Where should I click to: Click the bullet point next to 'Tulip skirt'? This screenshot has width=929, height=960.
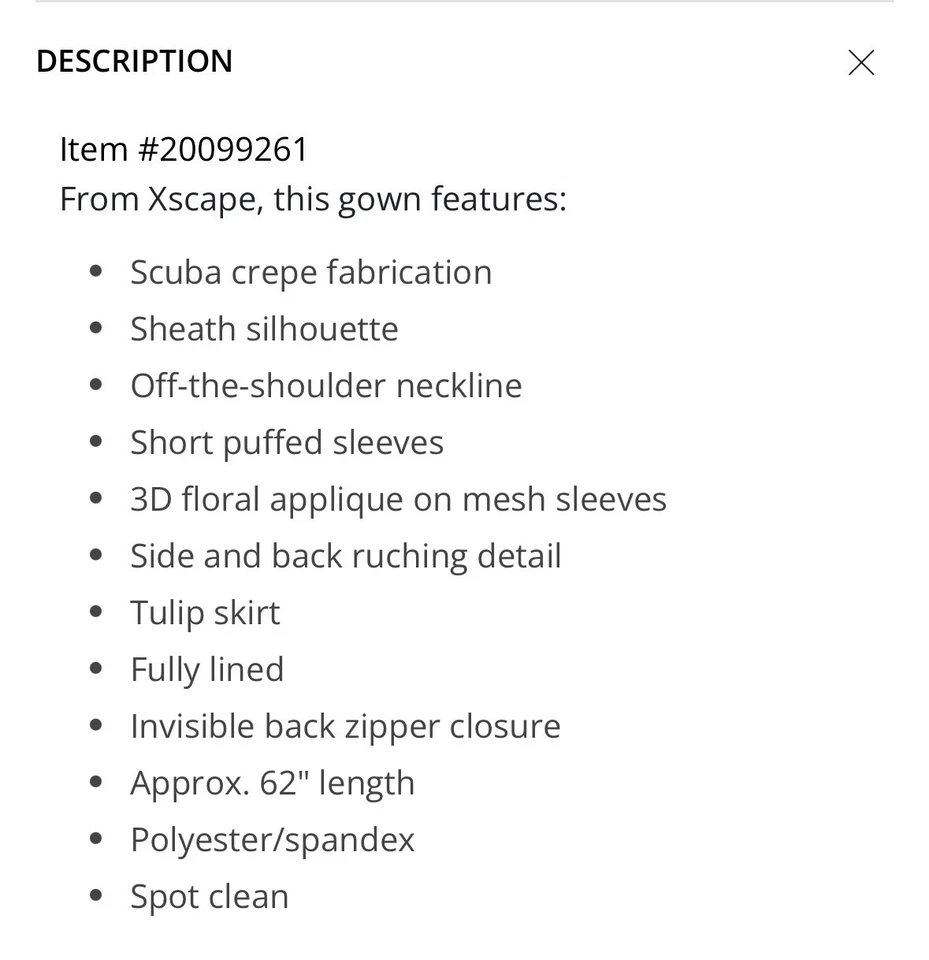click(x=96, y=613)
